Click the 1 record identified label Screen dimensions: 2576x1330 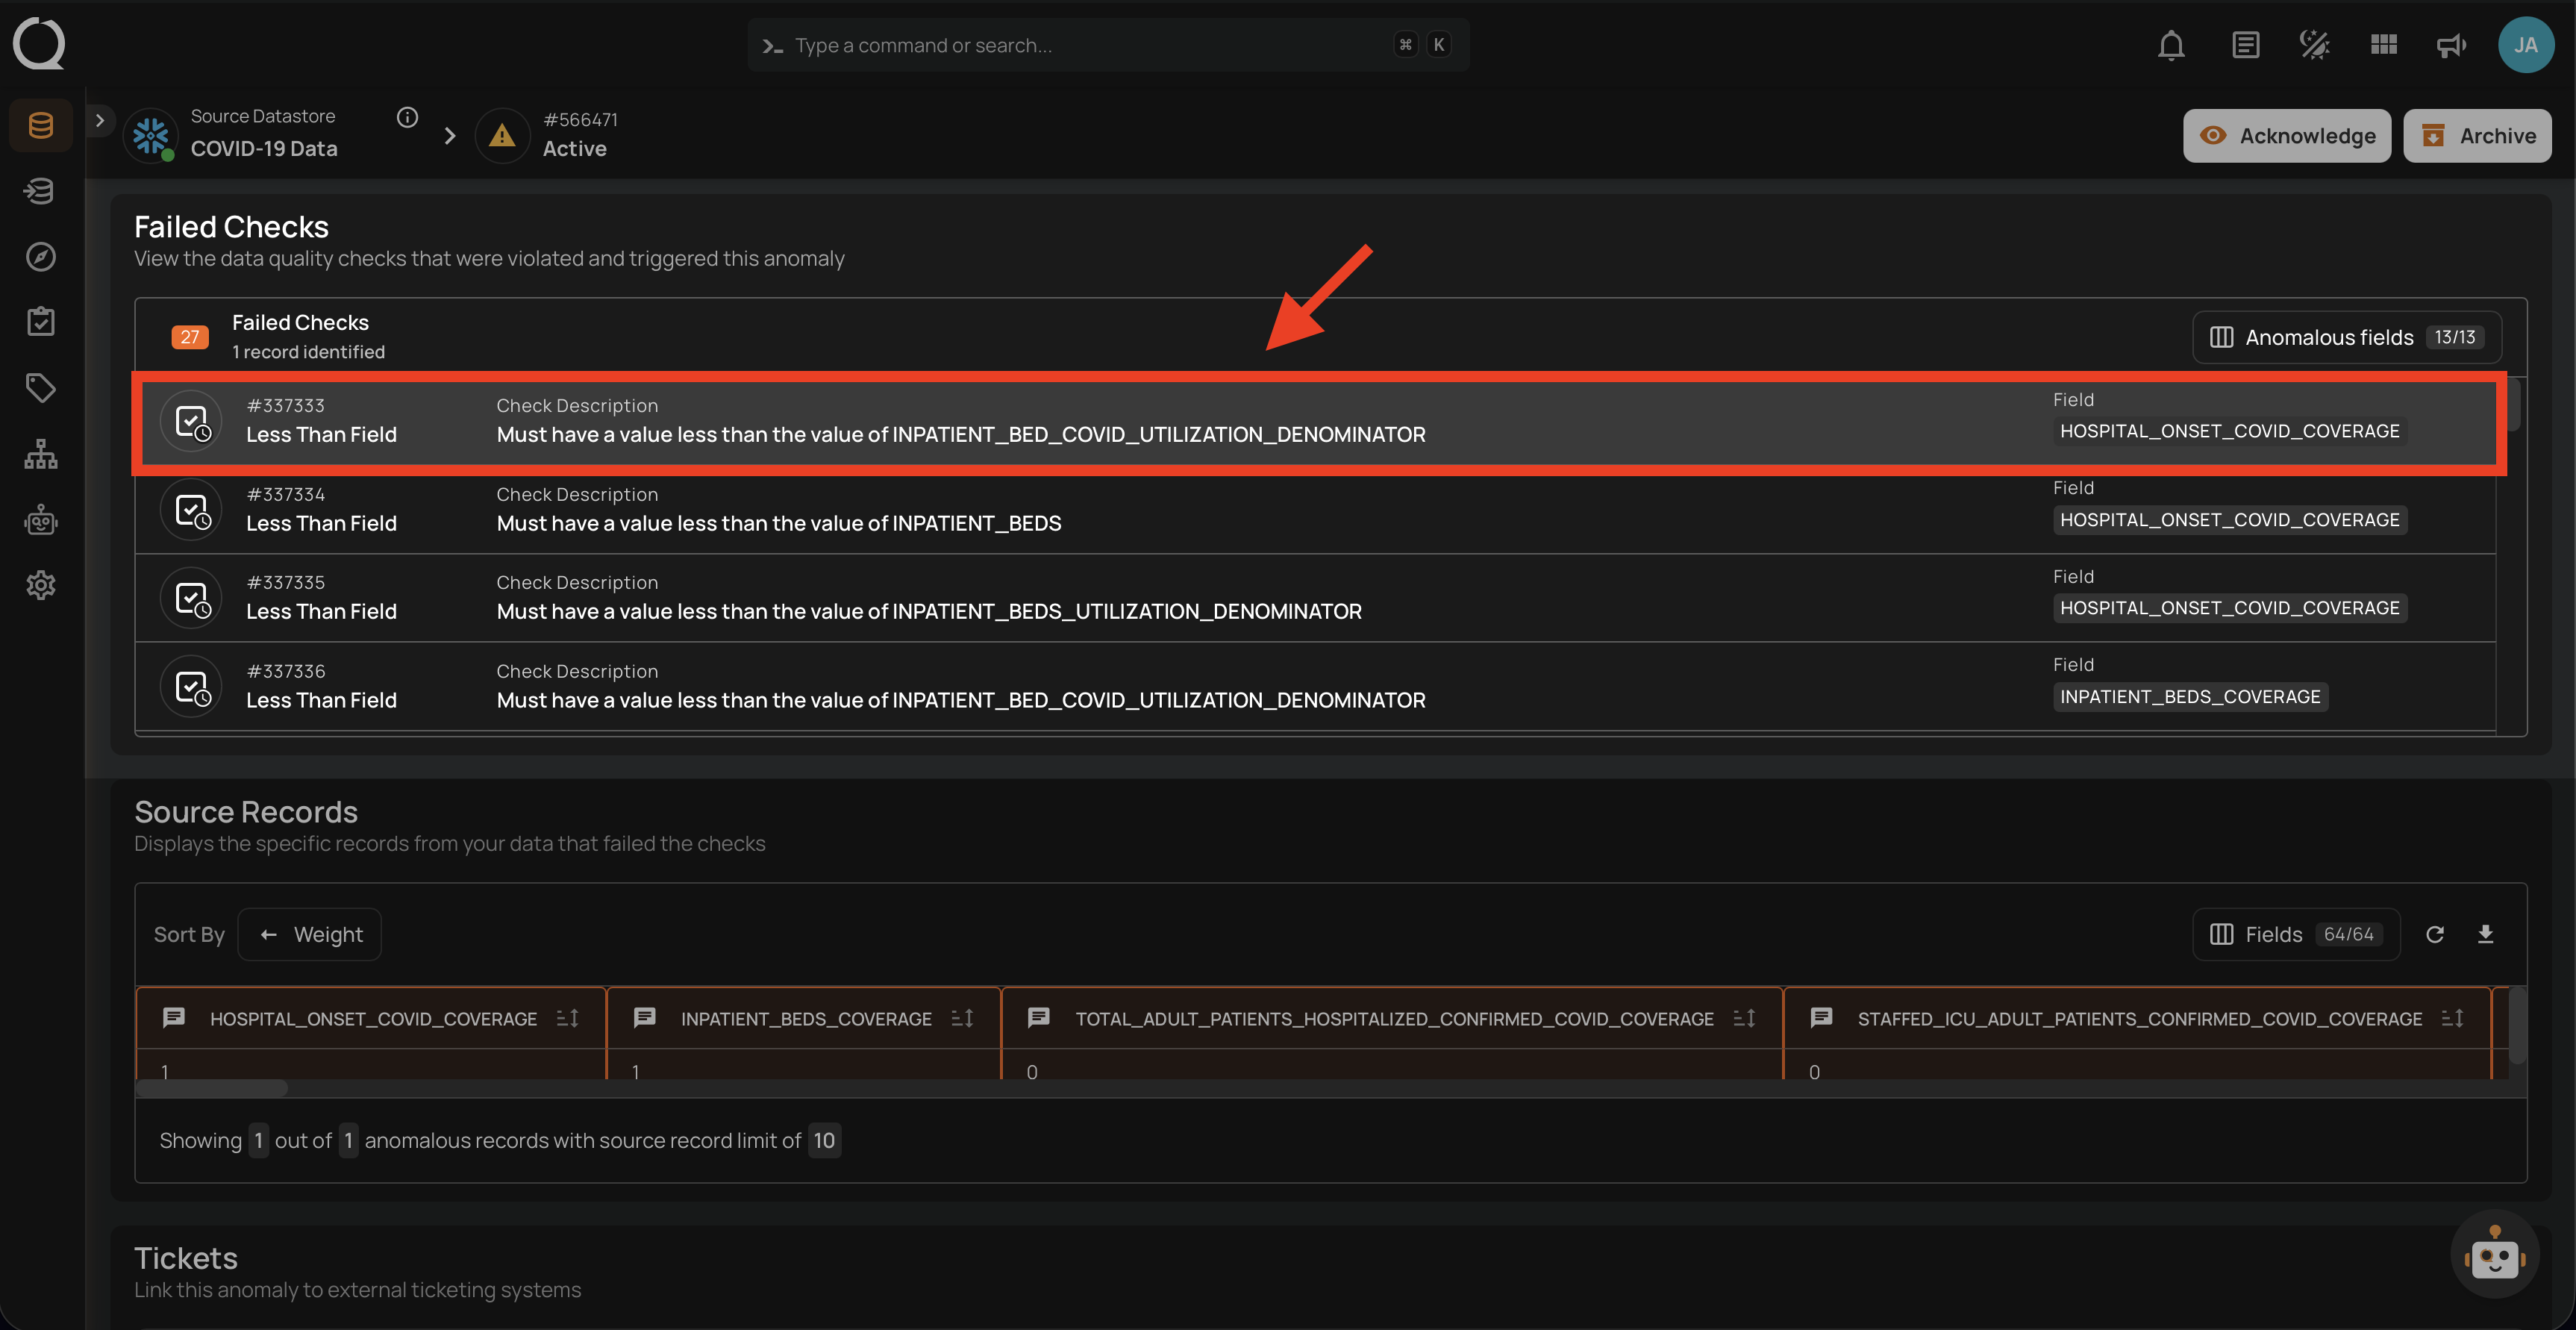coord(308,352)
